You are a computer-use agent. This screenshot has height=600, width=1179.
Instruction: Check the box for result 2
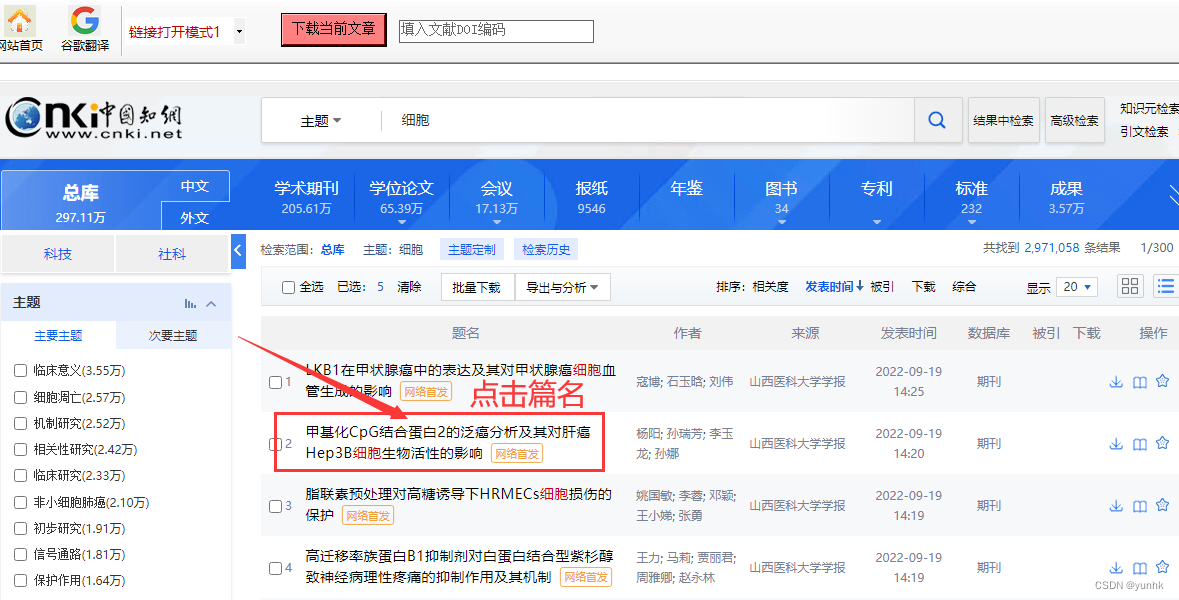(275, 444)
